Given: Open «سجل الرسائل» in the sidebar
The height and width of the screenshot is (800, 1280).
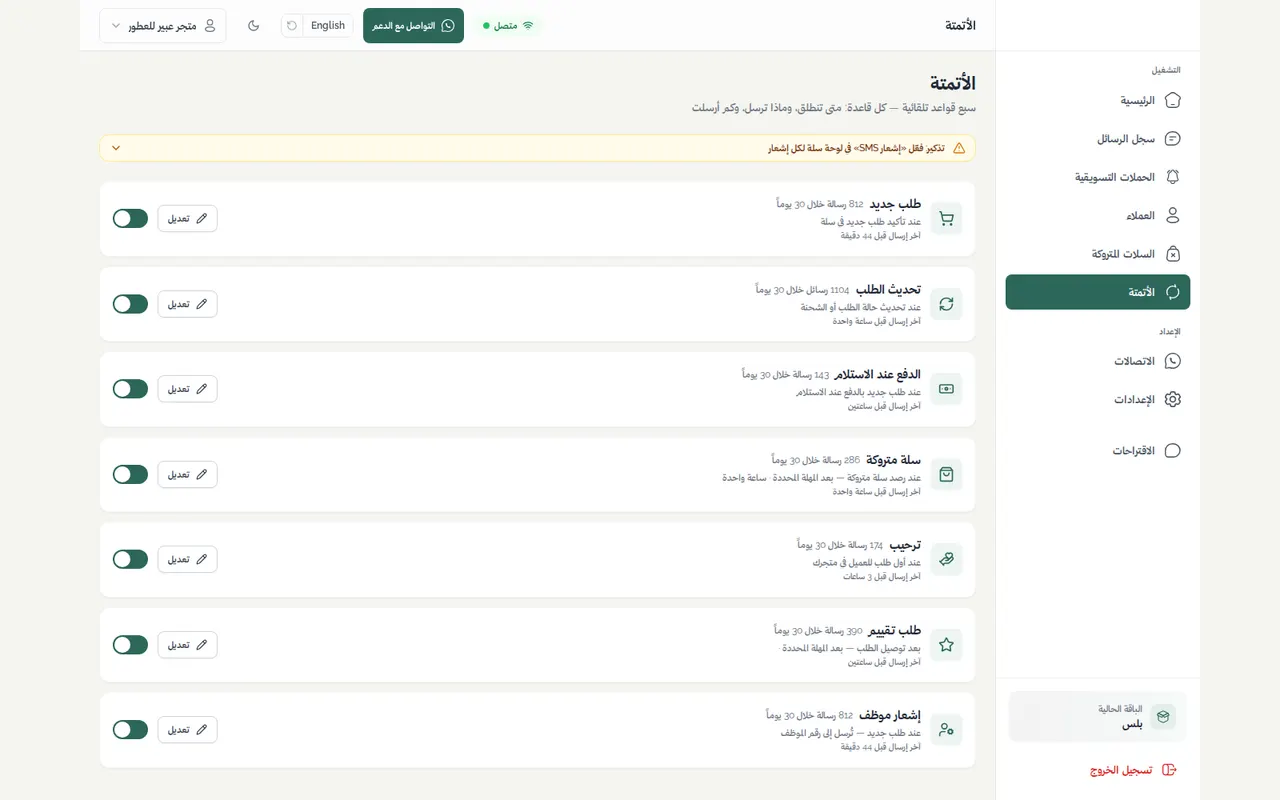Looking at the screenshot, I should click(1098, 139).
